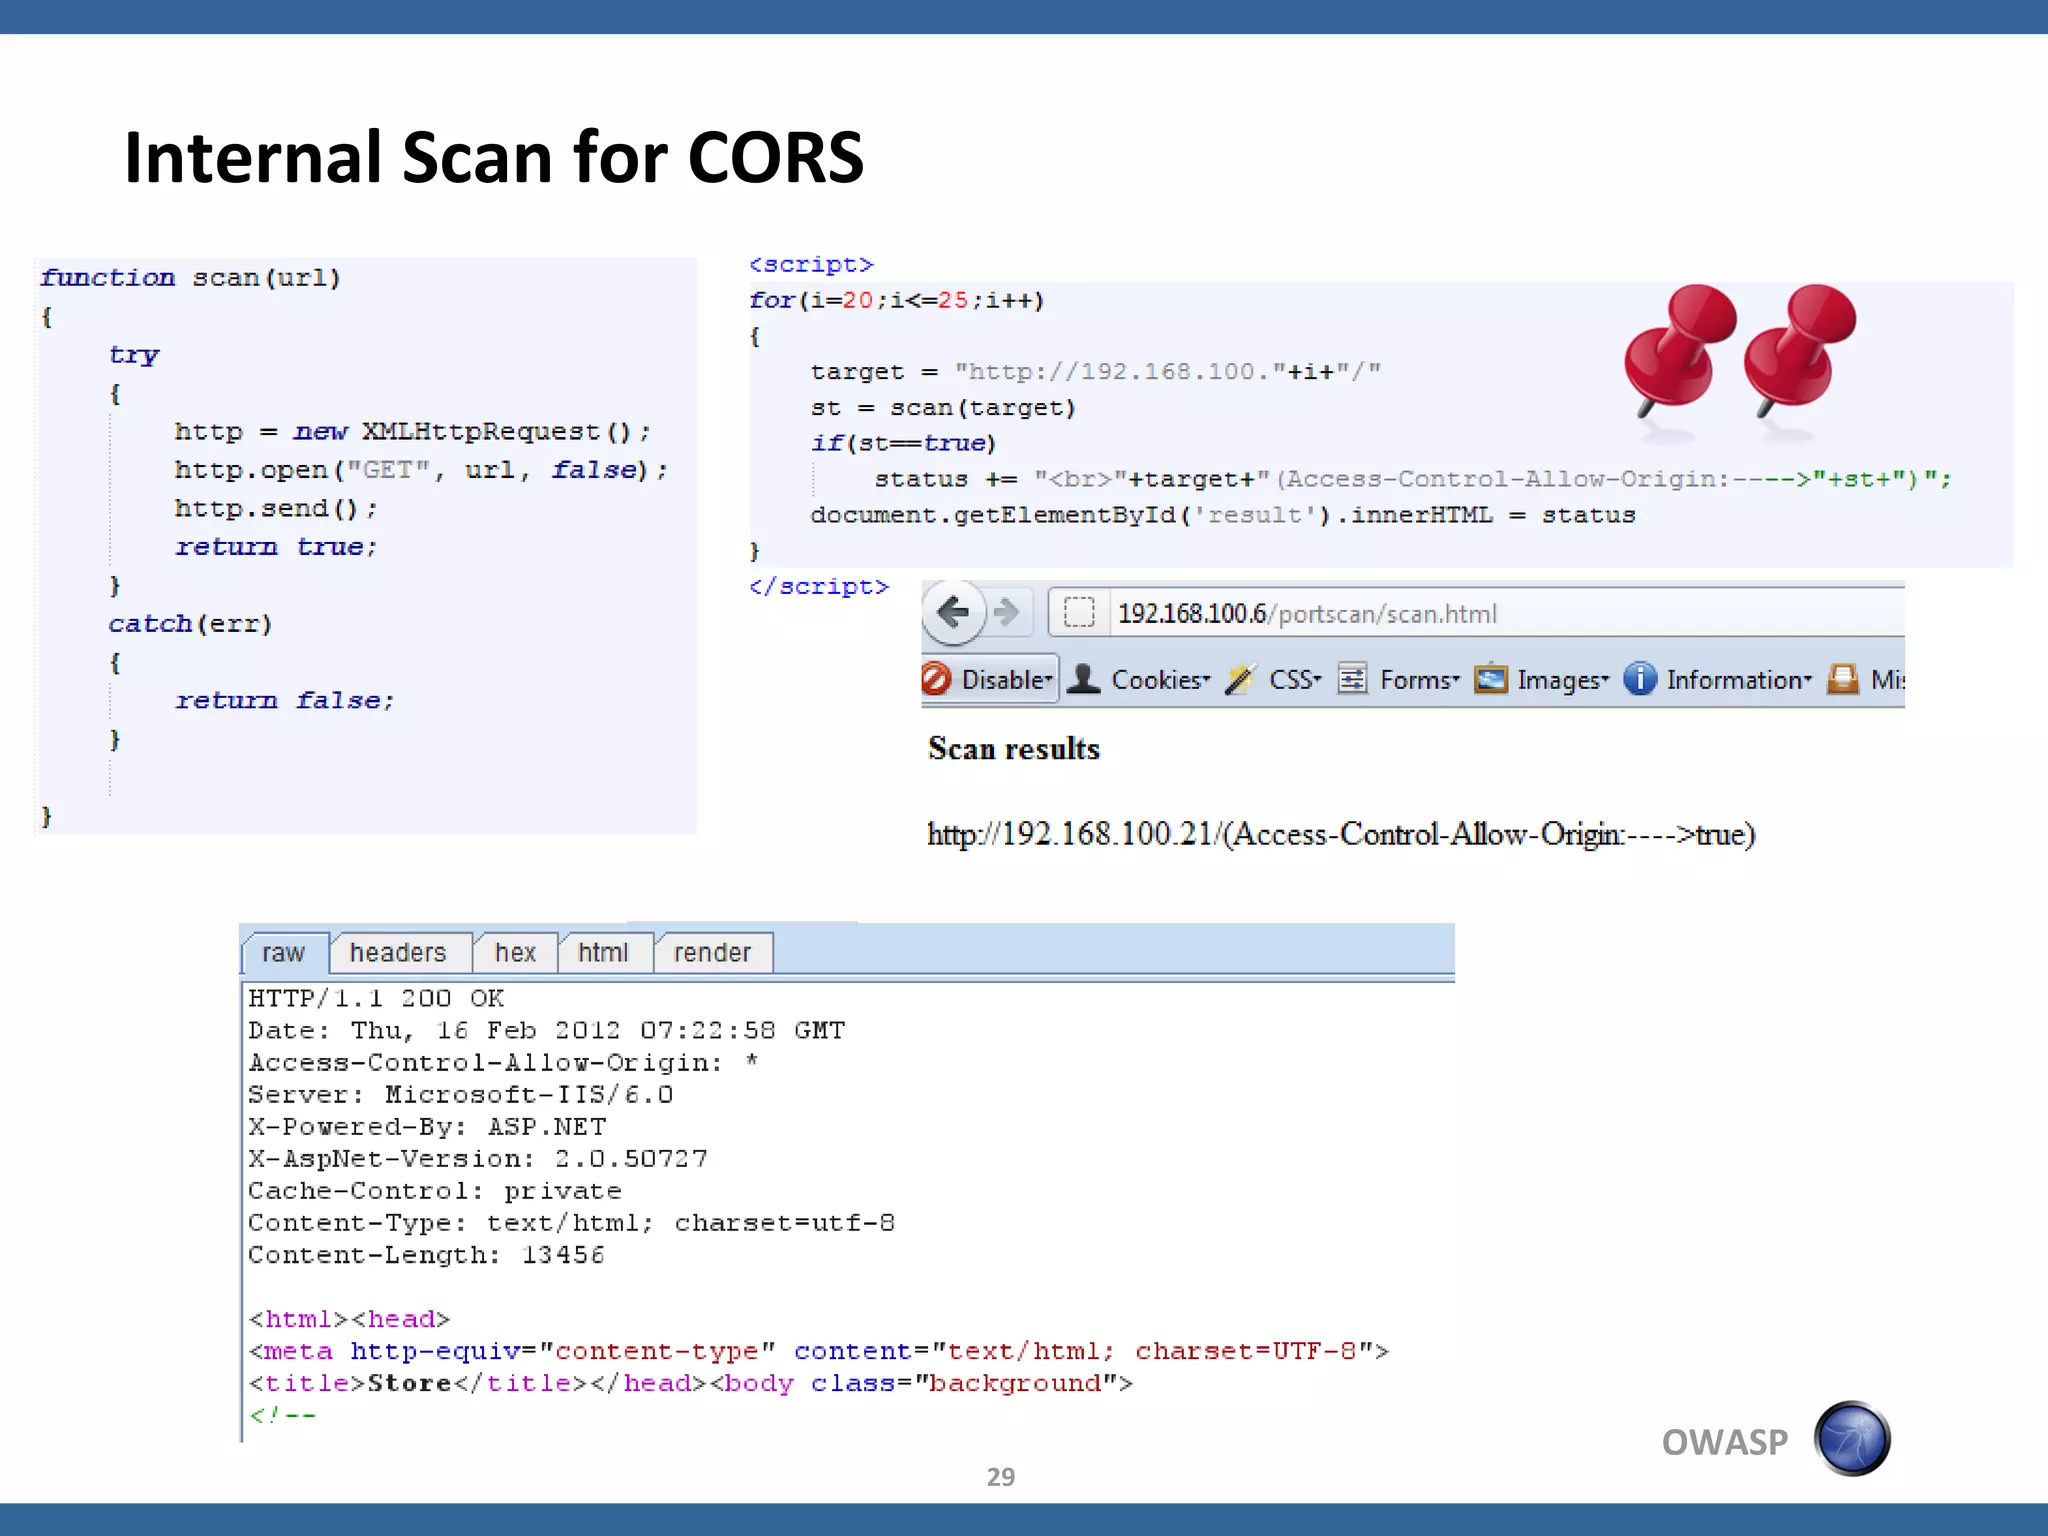The width and height of the screenshot is (2048, 1536).
Task: Click 'for(i=20;i<=25;i++)' code line
Action: [897, 300]
